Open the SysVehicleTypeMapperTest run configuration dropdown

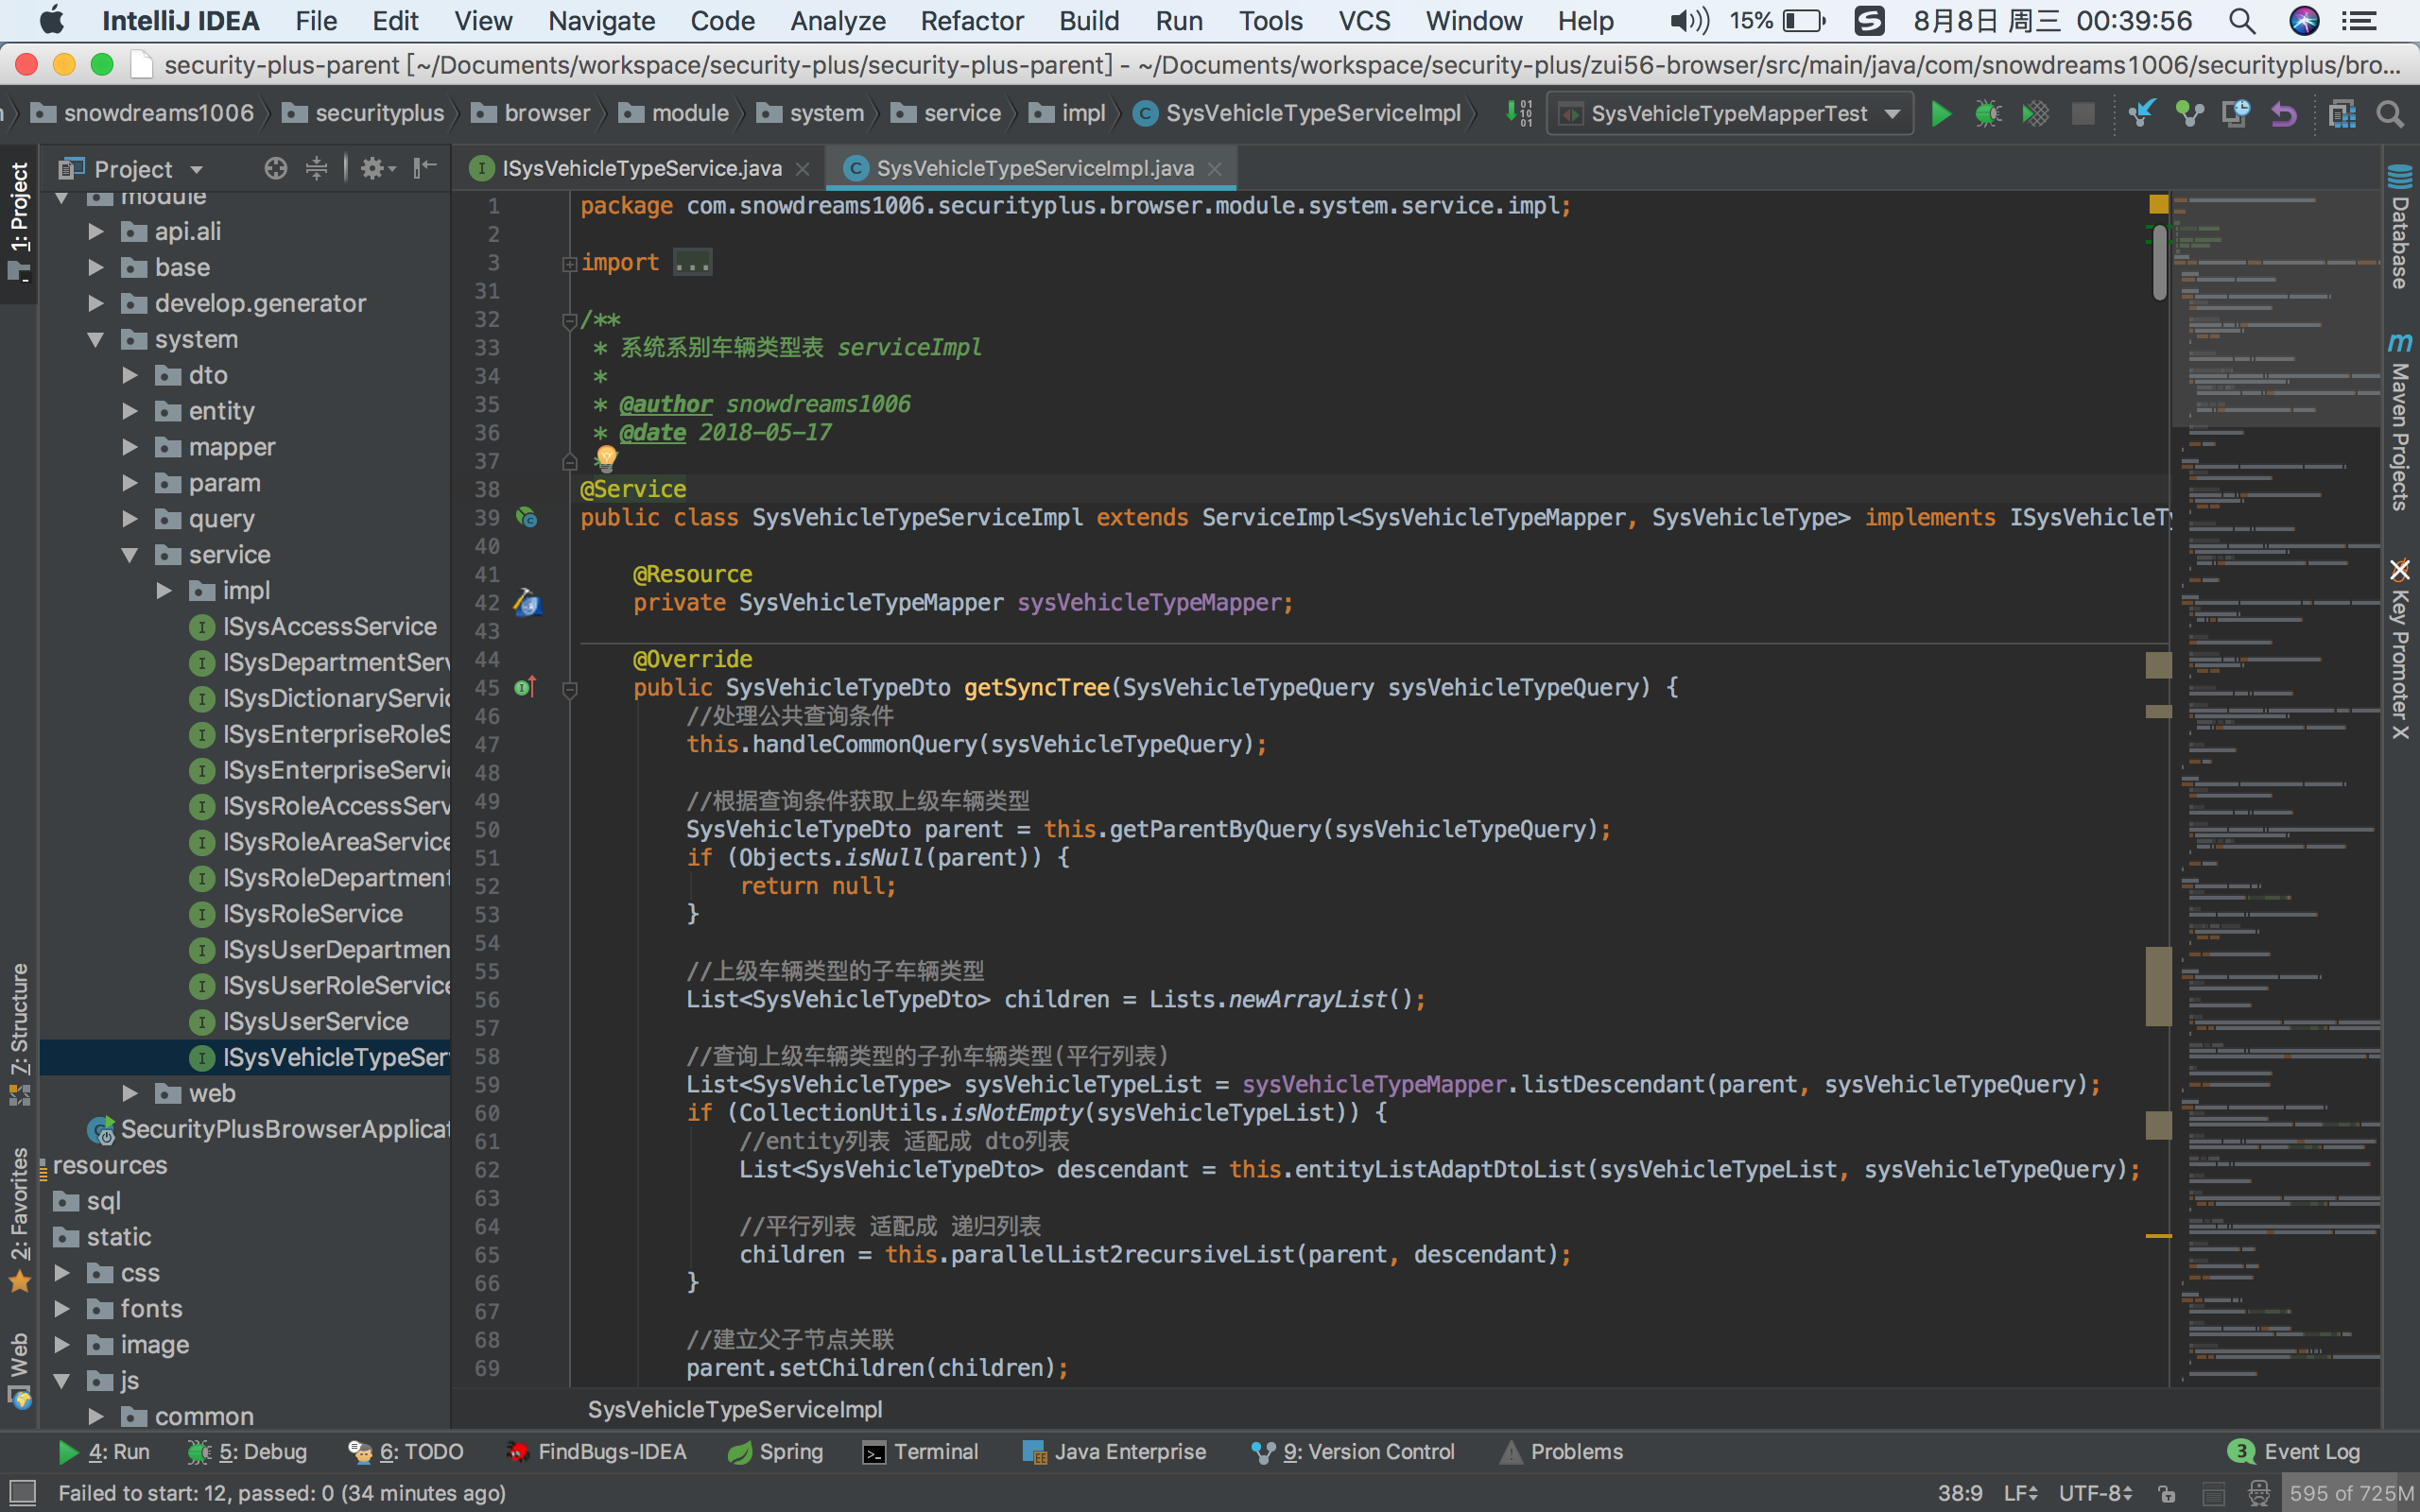coord(1730,114)
